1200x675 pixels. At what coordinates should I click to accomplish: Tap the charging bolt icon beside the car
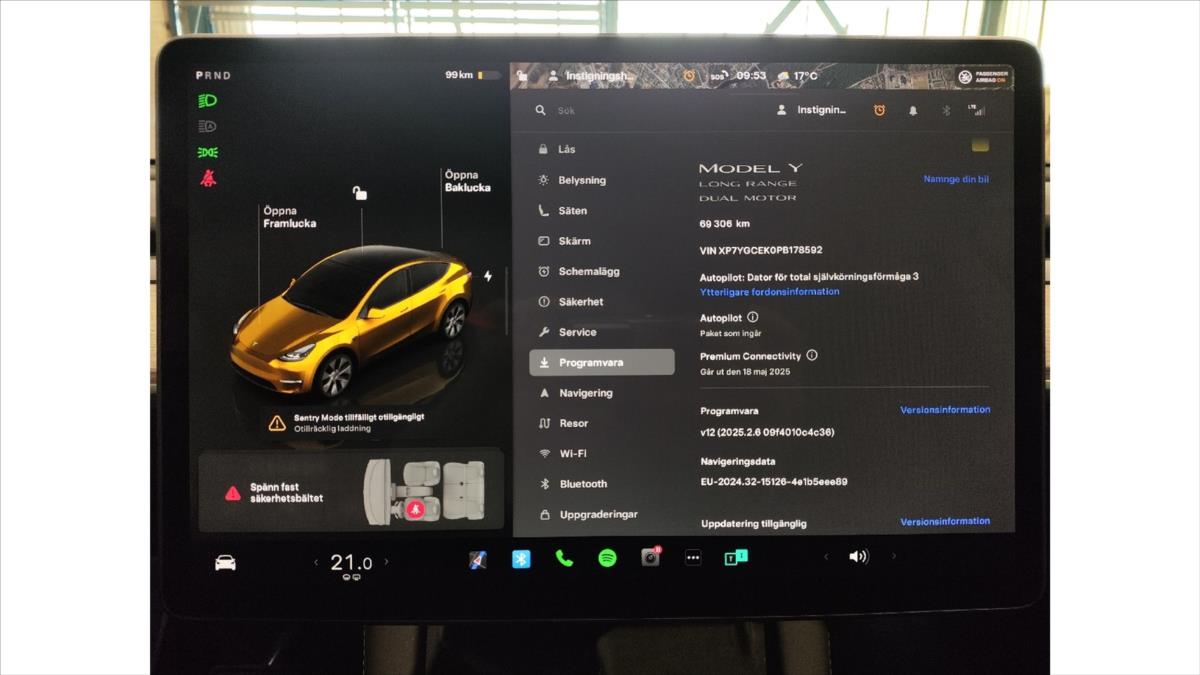pos(488,276)
